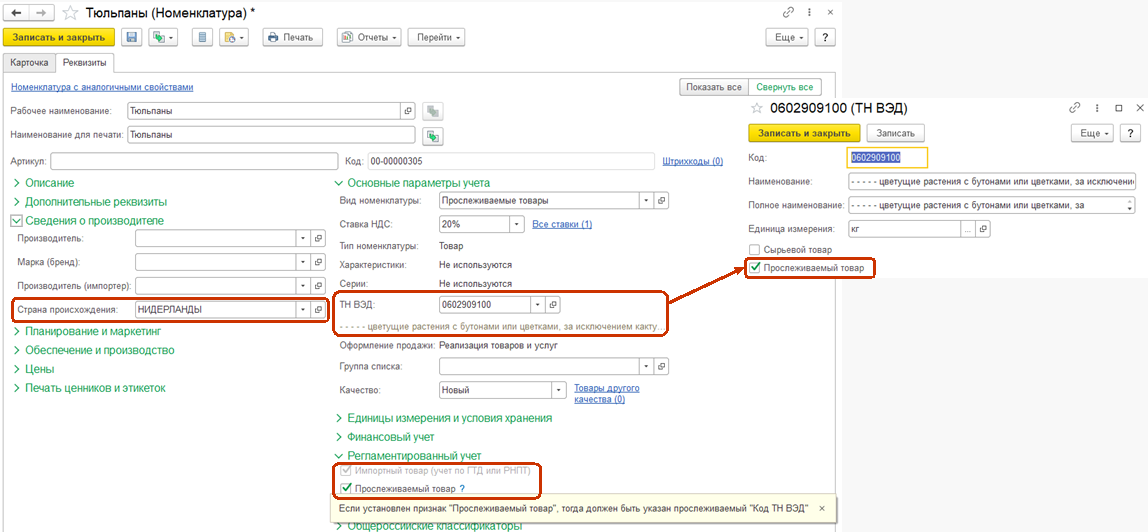Click the save (floppy disk) icon
1148x532 pixels.
pos(132,37)
